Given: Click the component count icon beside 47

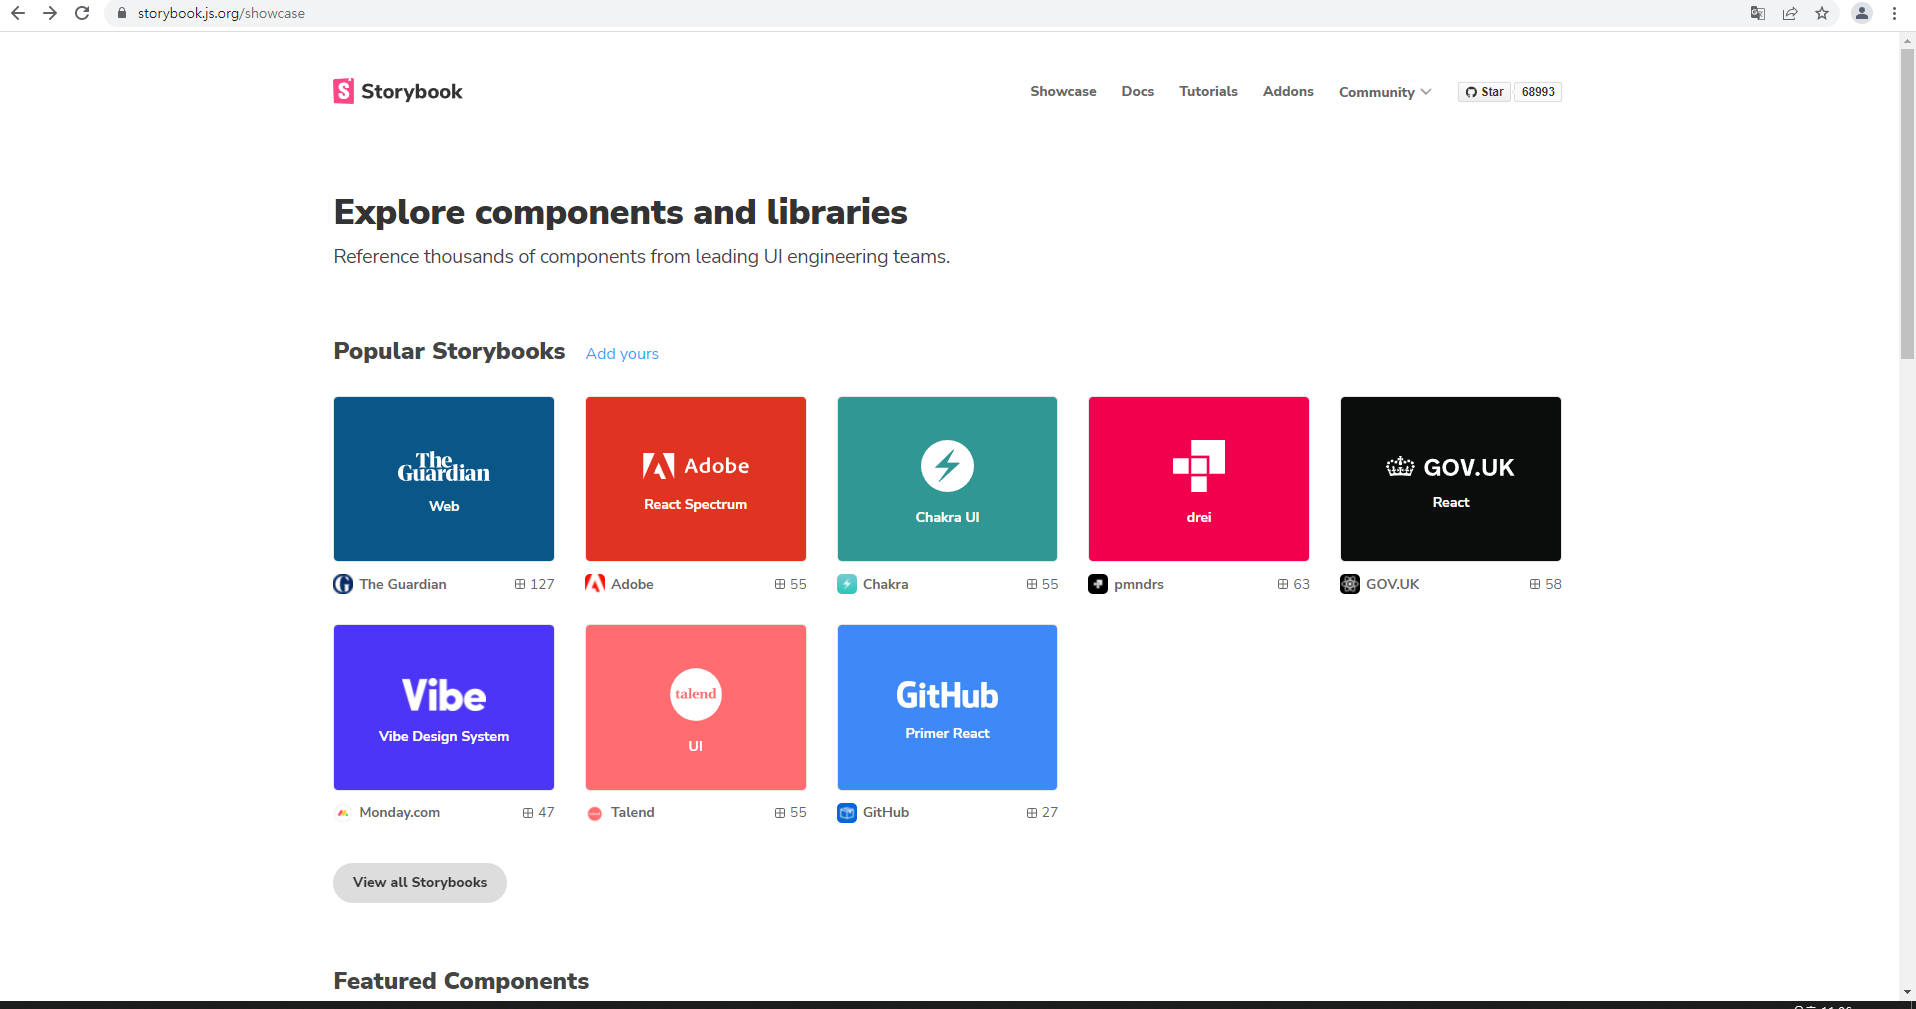Looking at the screenshot, I should (528, 813).
